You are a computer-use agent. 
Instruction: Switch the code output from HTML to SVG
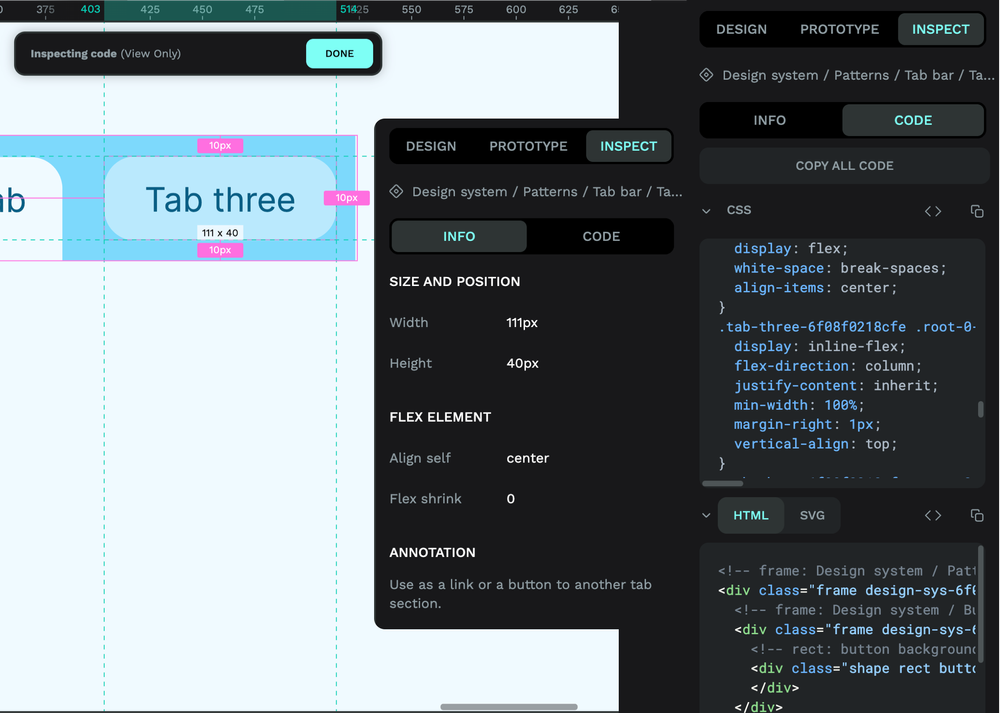point(812,515)
